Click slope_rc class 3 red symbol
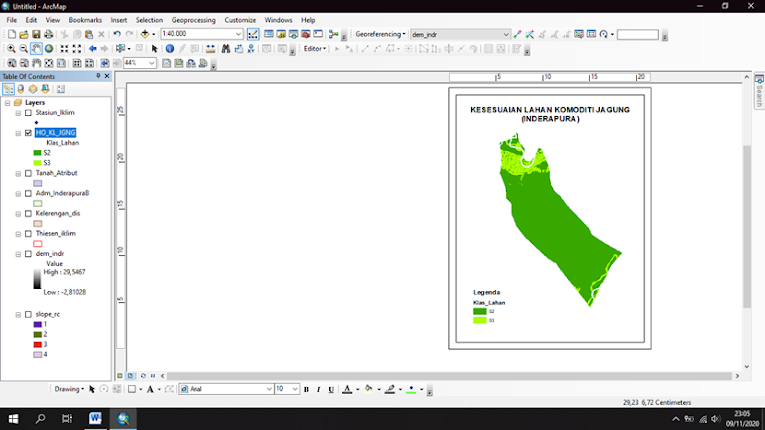Viewport: 765px width, 430px height. coord(38,345)
